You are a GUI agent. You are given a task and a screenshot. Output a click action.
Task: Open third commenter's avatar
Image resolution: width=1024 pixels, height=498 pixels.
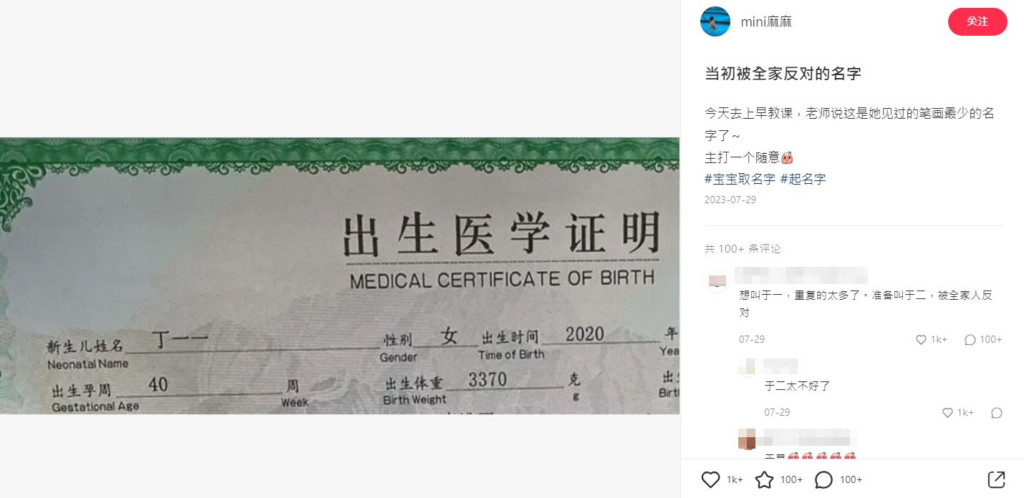tap(747, 441)
